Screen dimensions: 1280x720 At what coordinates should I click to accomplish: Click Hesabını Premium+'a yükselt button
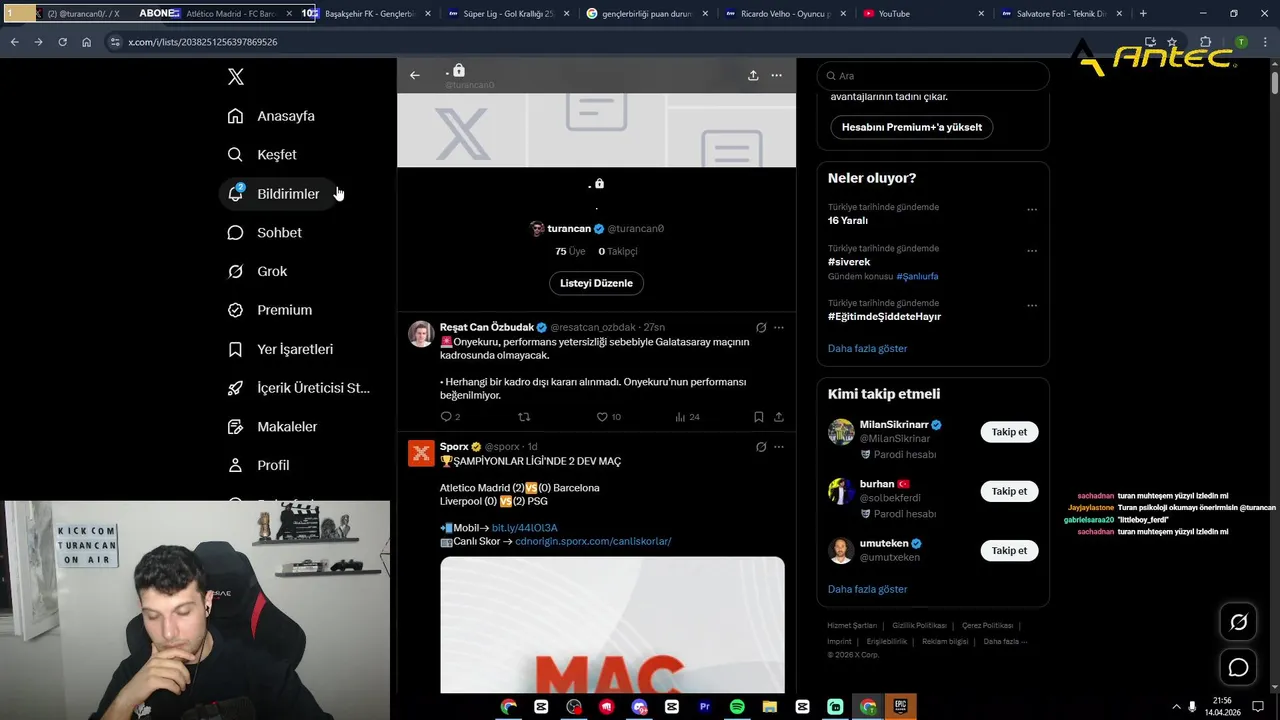[911, 127]
